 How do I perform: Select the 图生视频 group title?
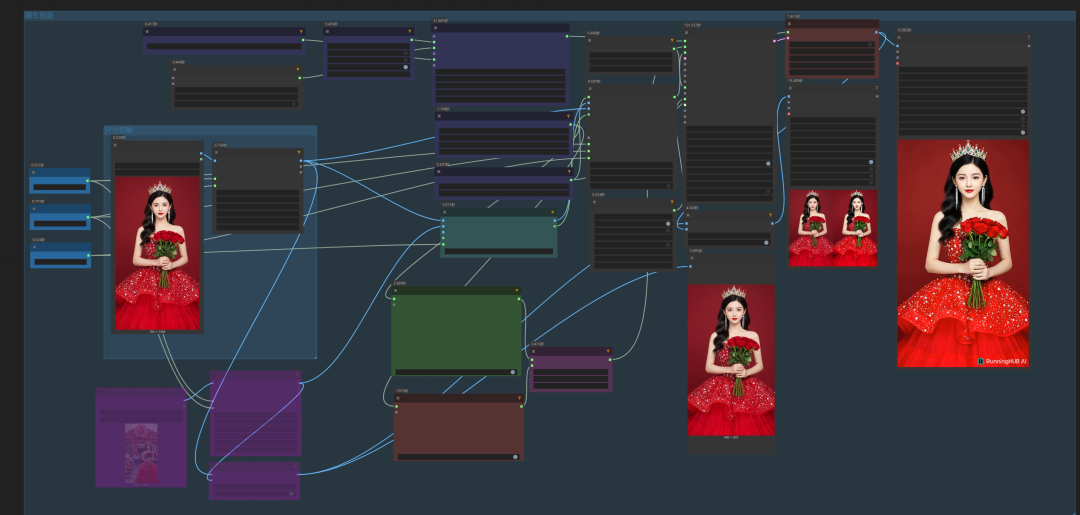click(x=39, y=15)
